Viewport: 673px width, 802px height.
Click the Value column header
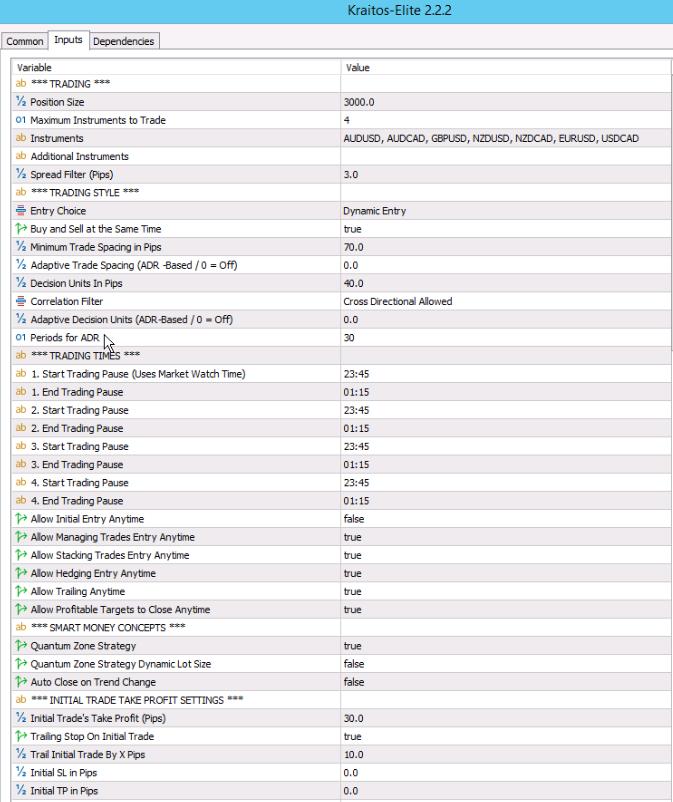[505, 68]
